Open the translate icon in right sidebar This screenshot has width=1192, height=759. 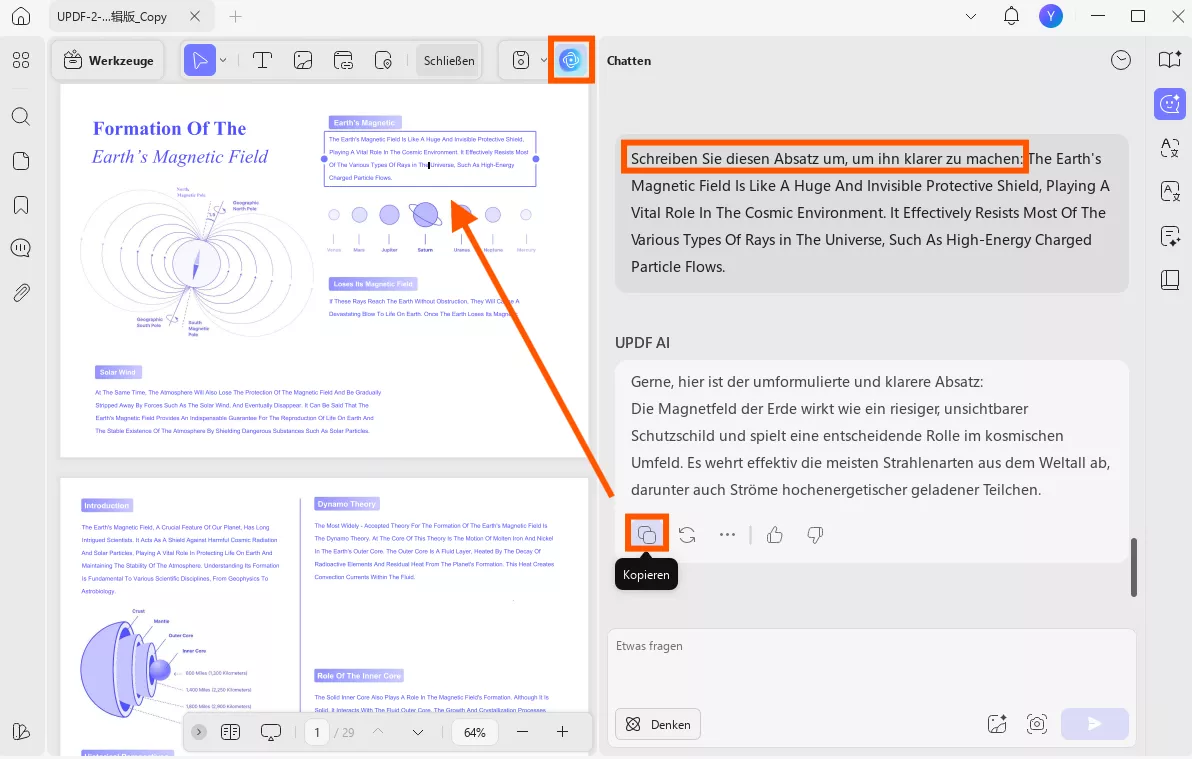tap(1169, 148)
